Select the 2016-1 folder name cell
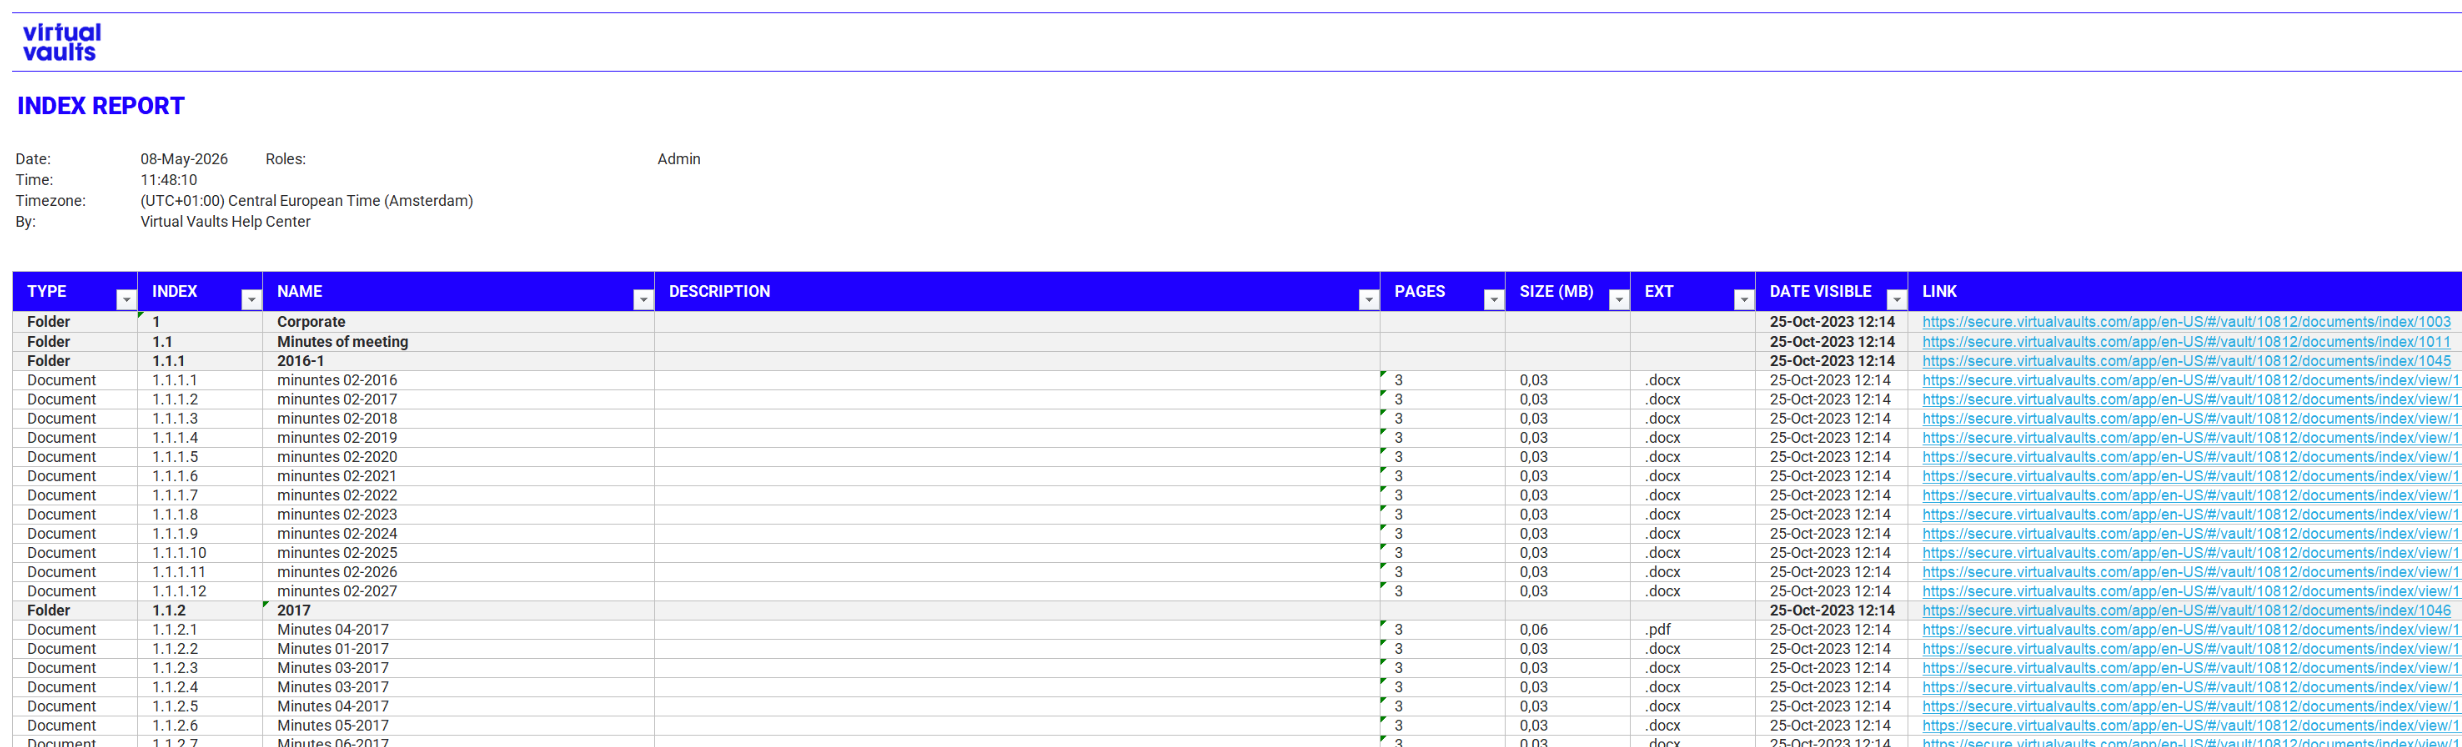This screenshot has width=2462, height=747. coord(458,361)
